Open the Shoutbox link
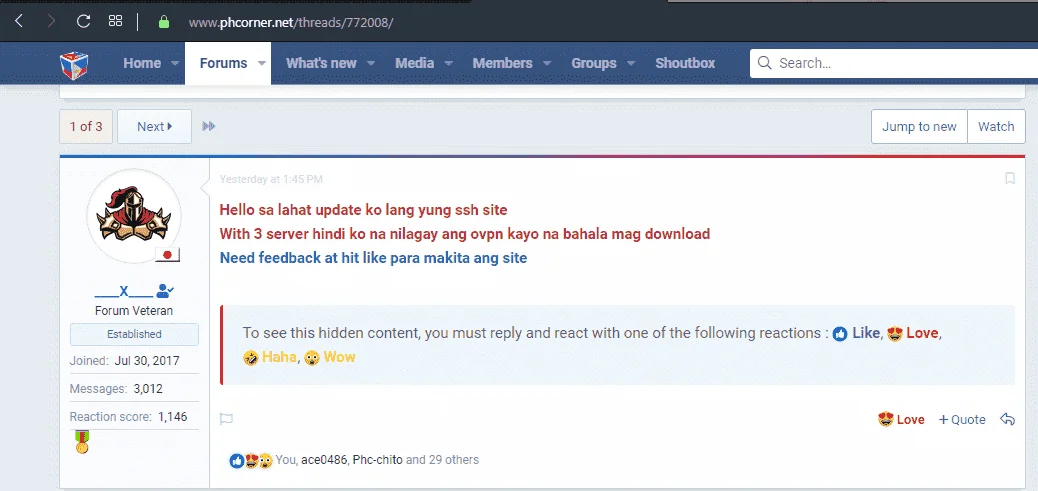This screenshot has height=491, width=1038. 685,64
